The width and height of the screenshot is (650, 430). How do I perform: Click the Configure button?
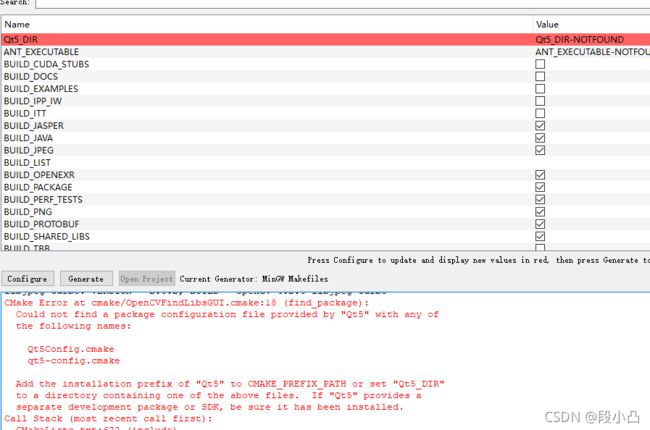tap(27, 279)
